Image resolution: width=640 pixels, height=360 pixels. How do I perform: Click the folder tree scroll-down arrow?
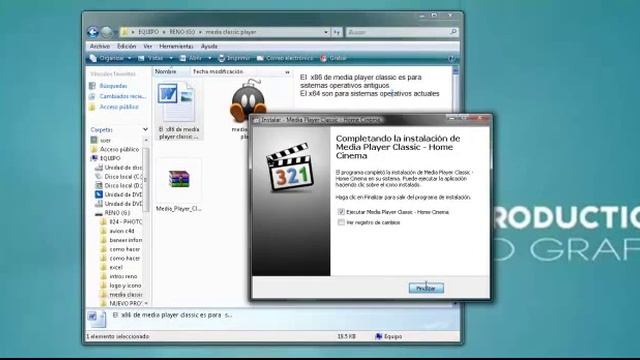pyautogui.click(x=146, y=303)
